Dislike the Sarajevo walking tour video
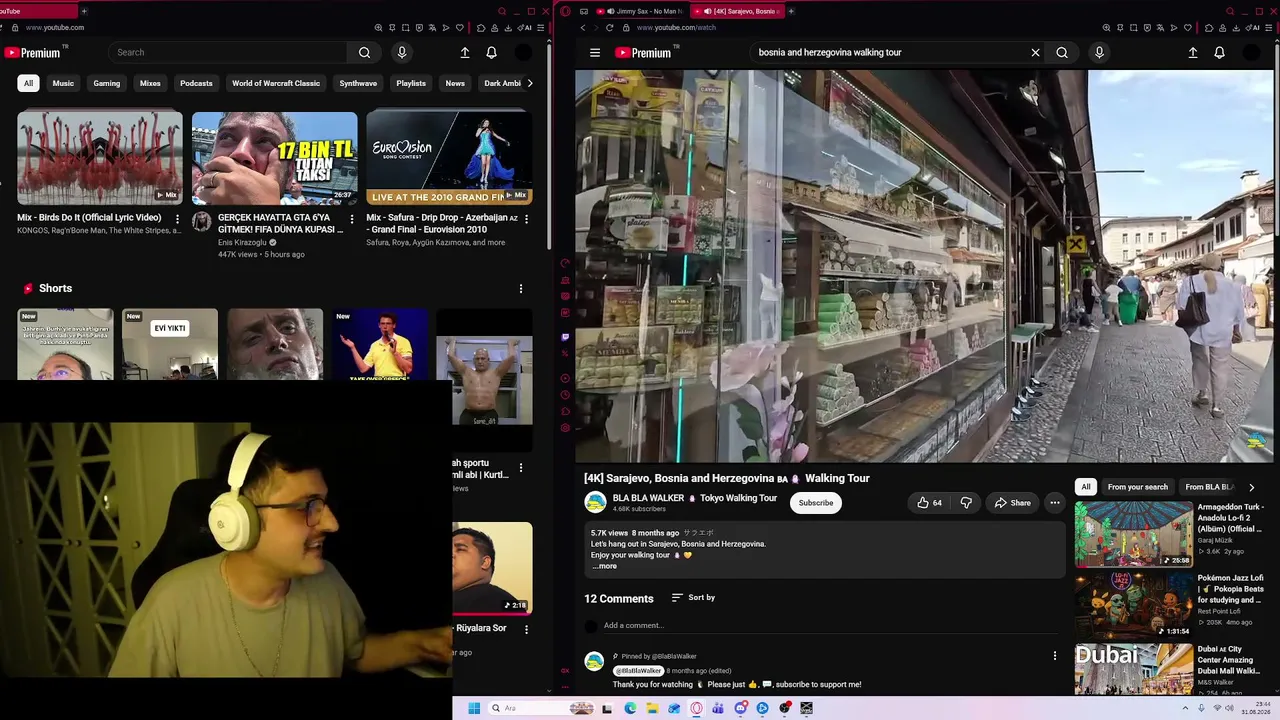Viewport: 1280px width, 720px height. 966,503
